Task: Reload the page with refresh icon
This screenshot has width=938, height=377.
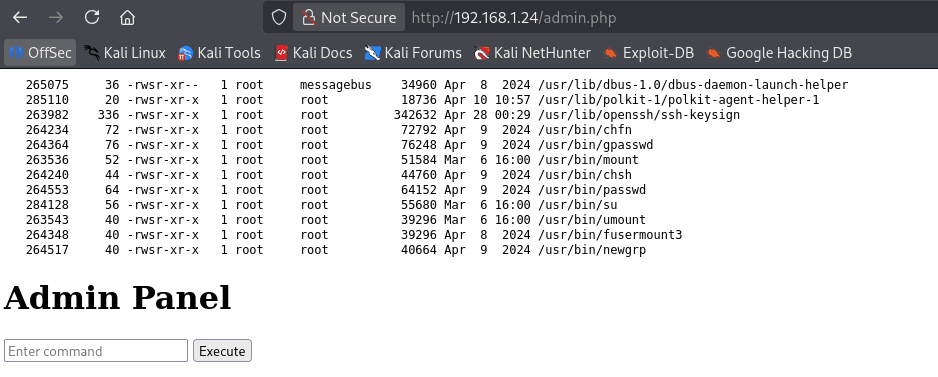Action: click(x=92, y=17)
